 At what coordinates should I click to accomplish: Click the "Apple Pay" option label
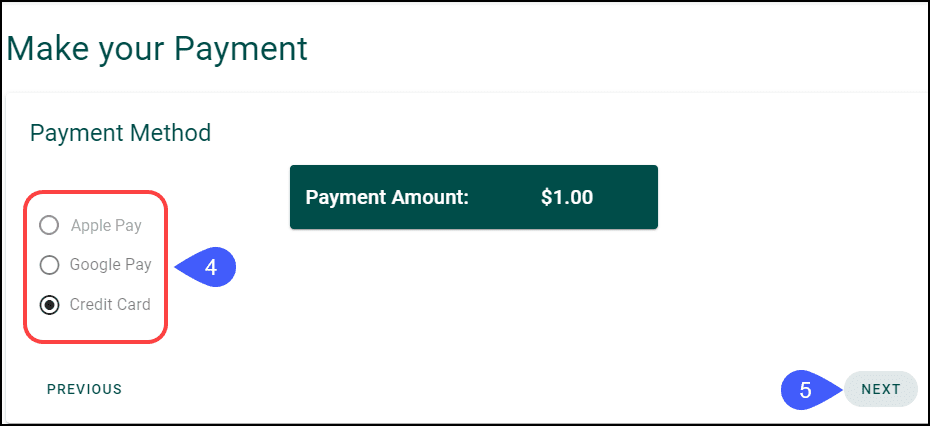pos(106,225)
